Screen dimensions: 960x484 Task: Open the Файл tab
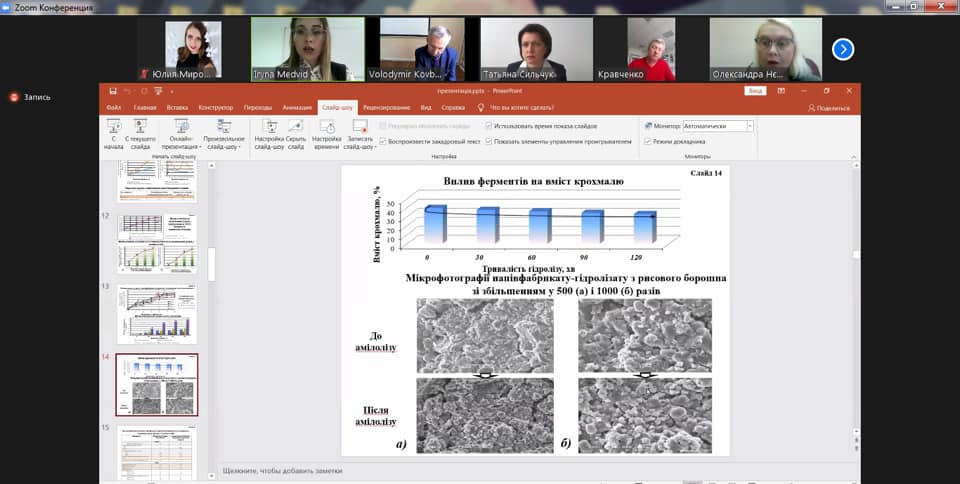click(114, 107)
